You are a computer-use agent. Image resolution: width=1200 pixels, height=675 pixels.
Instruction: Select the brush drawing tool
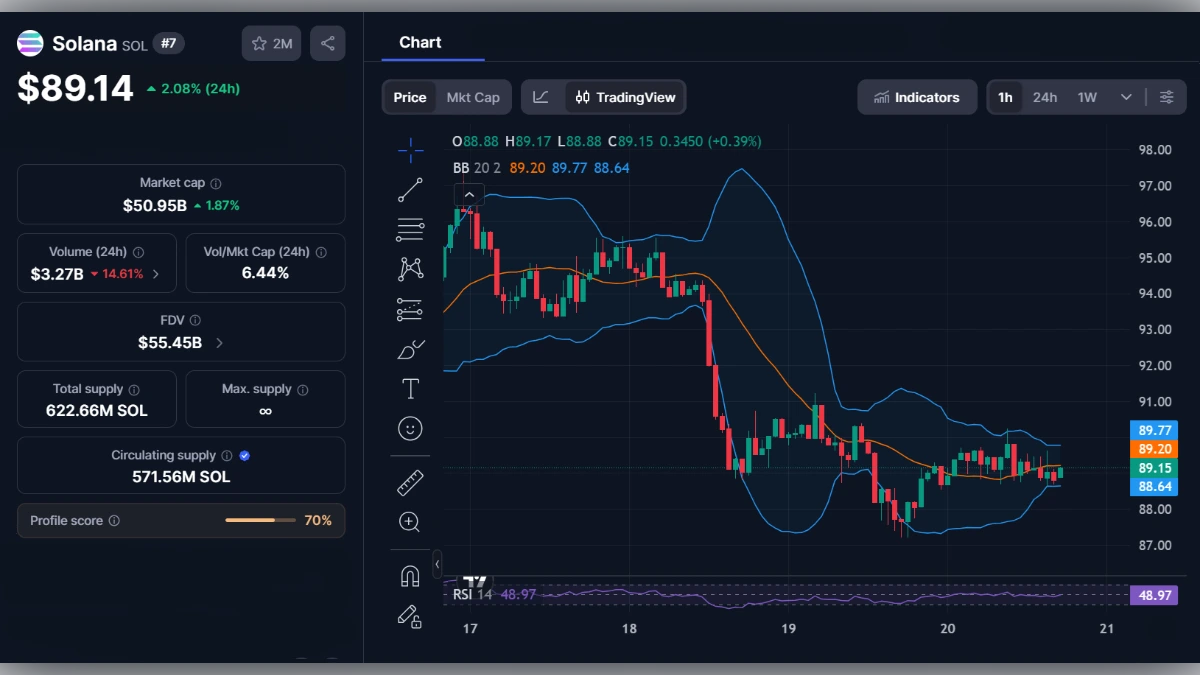click(x=410, y=348)
